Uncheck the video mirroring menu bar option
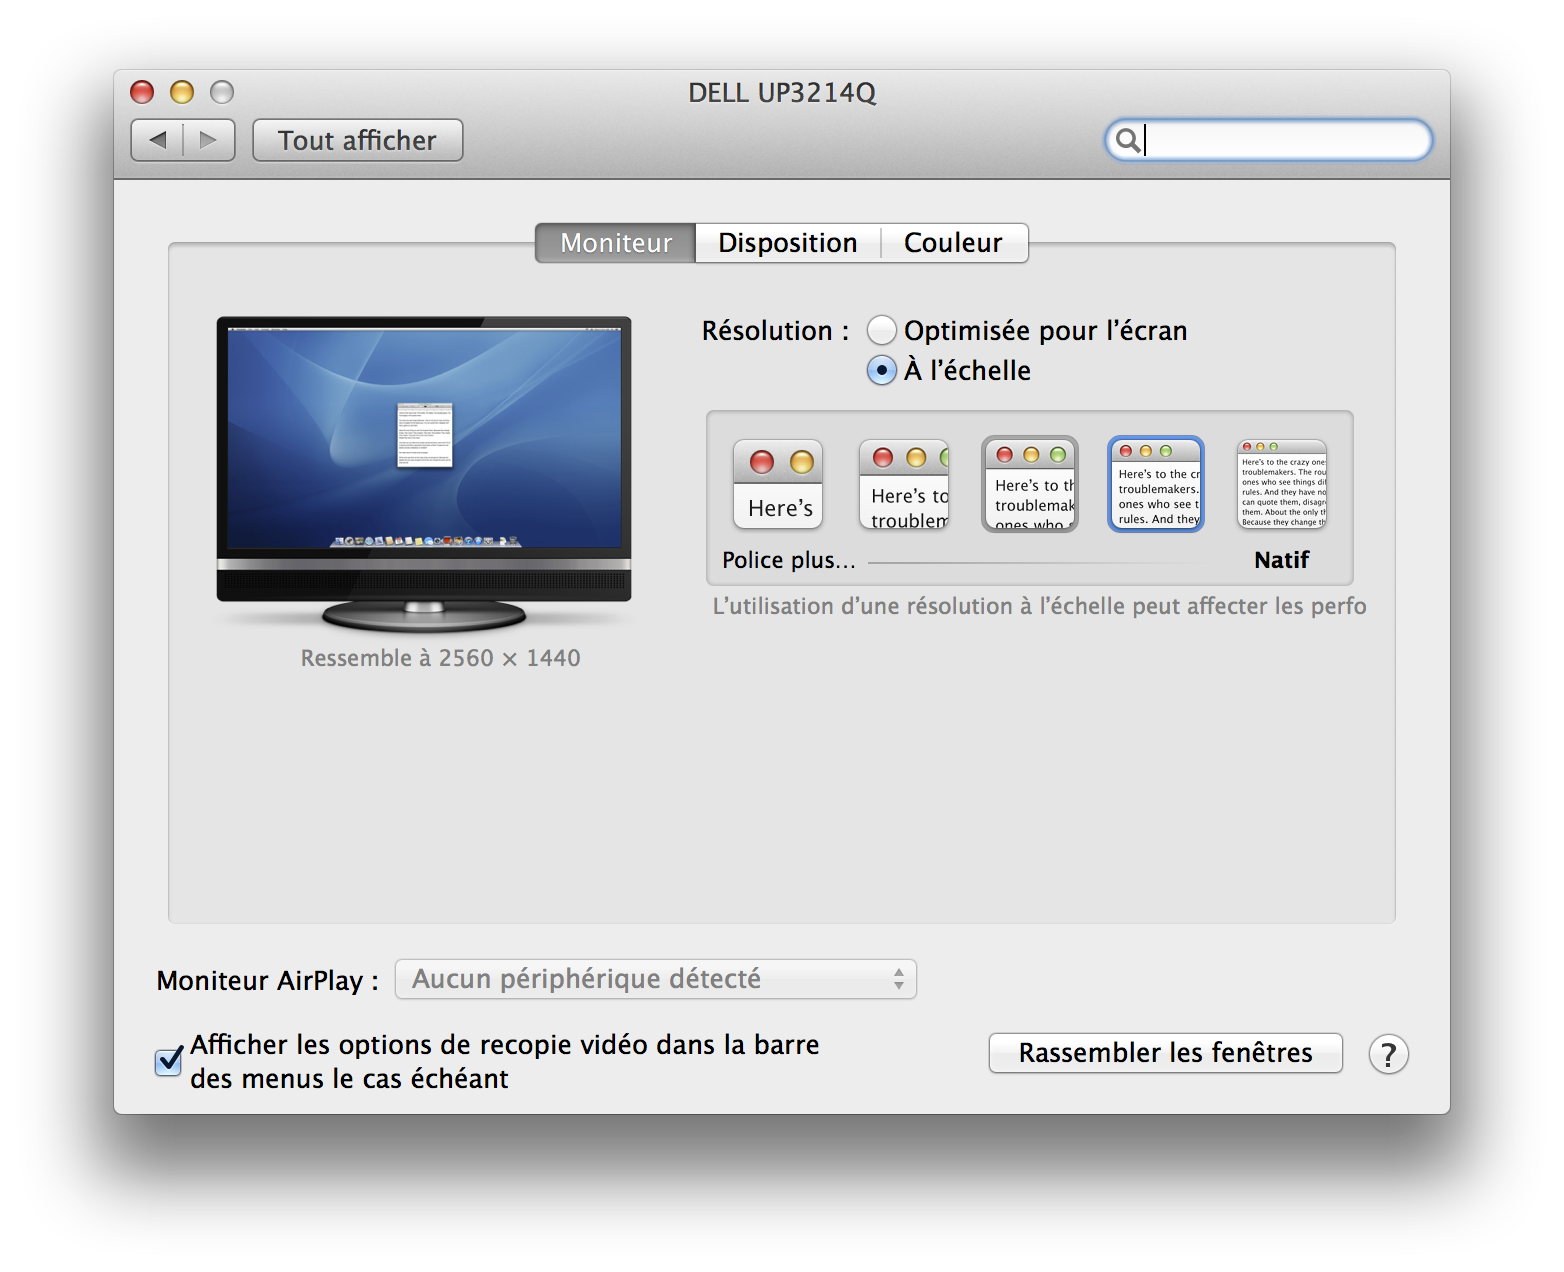Screen dimensions: 1564x1272 point(169,1061)
